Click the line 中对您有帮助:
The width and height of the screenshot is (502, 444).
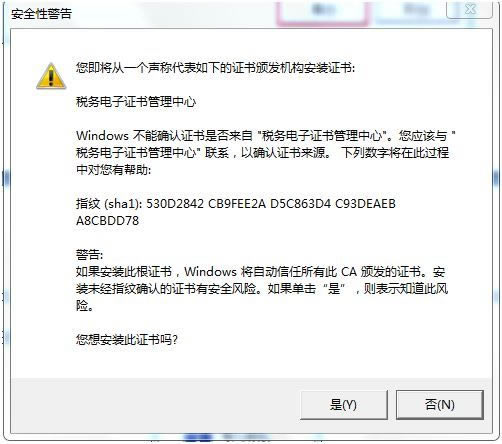pyautogui.click(x=113, y=170)
